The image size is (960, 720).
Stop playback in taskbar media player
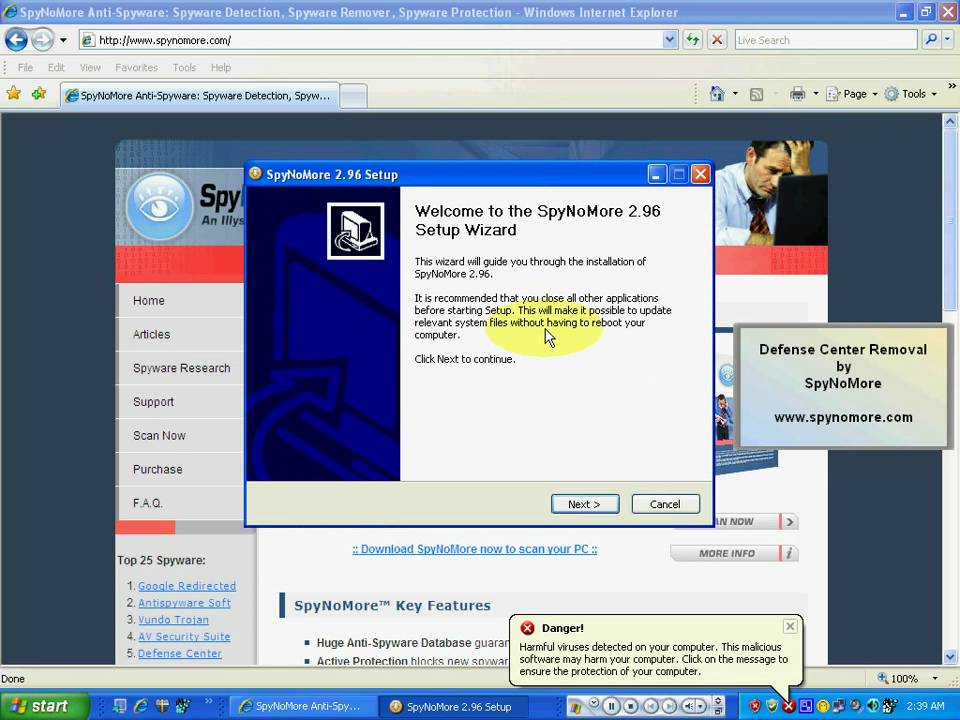click(x=631, y=706)
